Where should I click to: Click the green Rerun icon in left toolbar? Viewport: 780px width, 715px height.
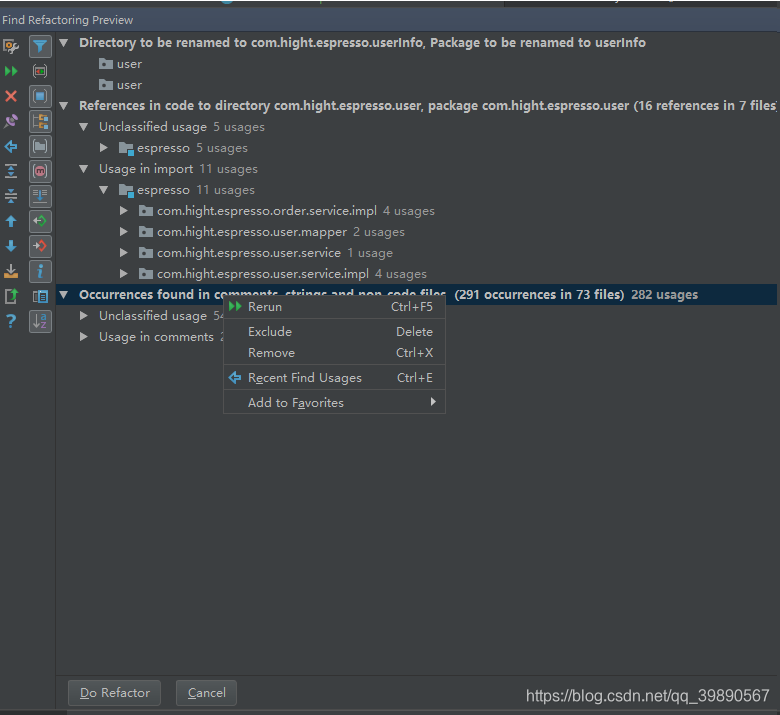click(11, 71)
